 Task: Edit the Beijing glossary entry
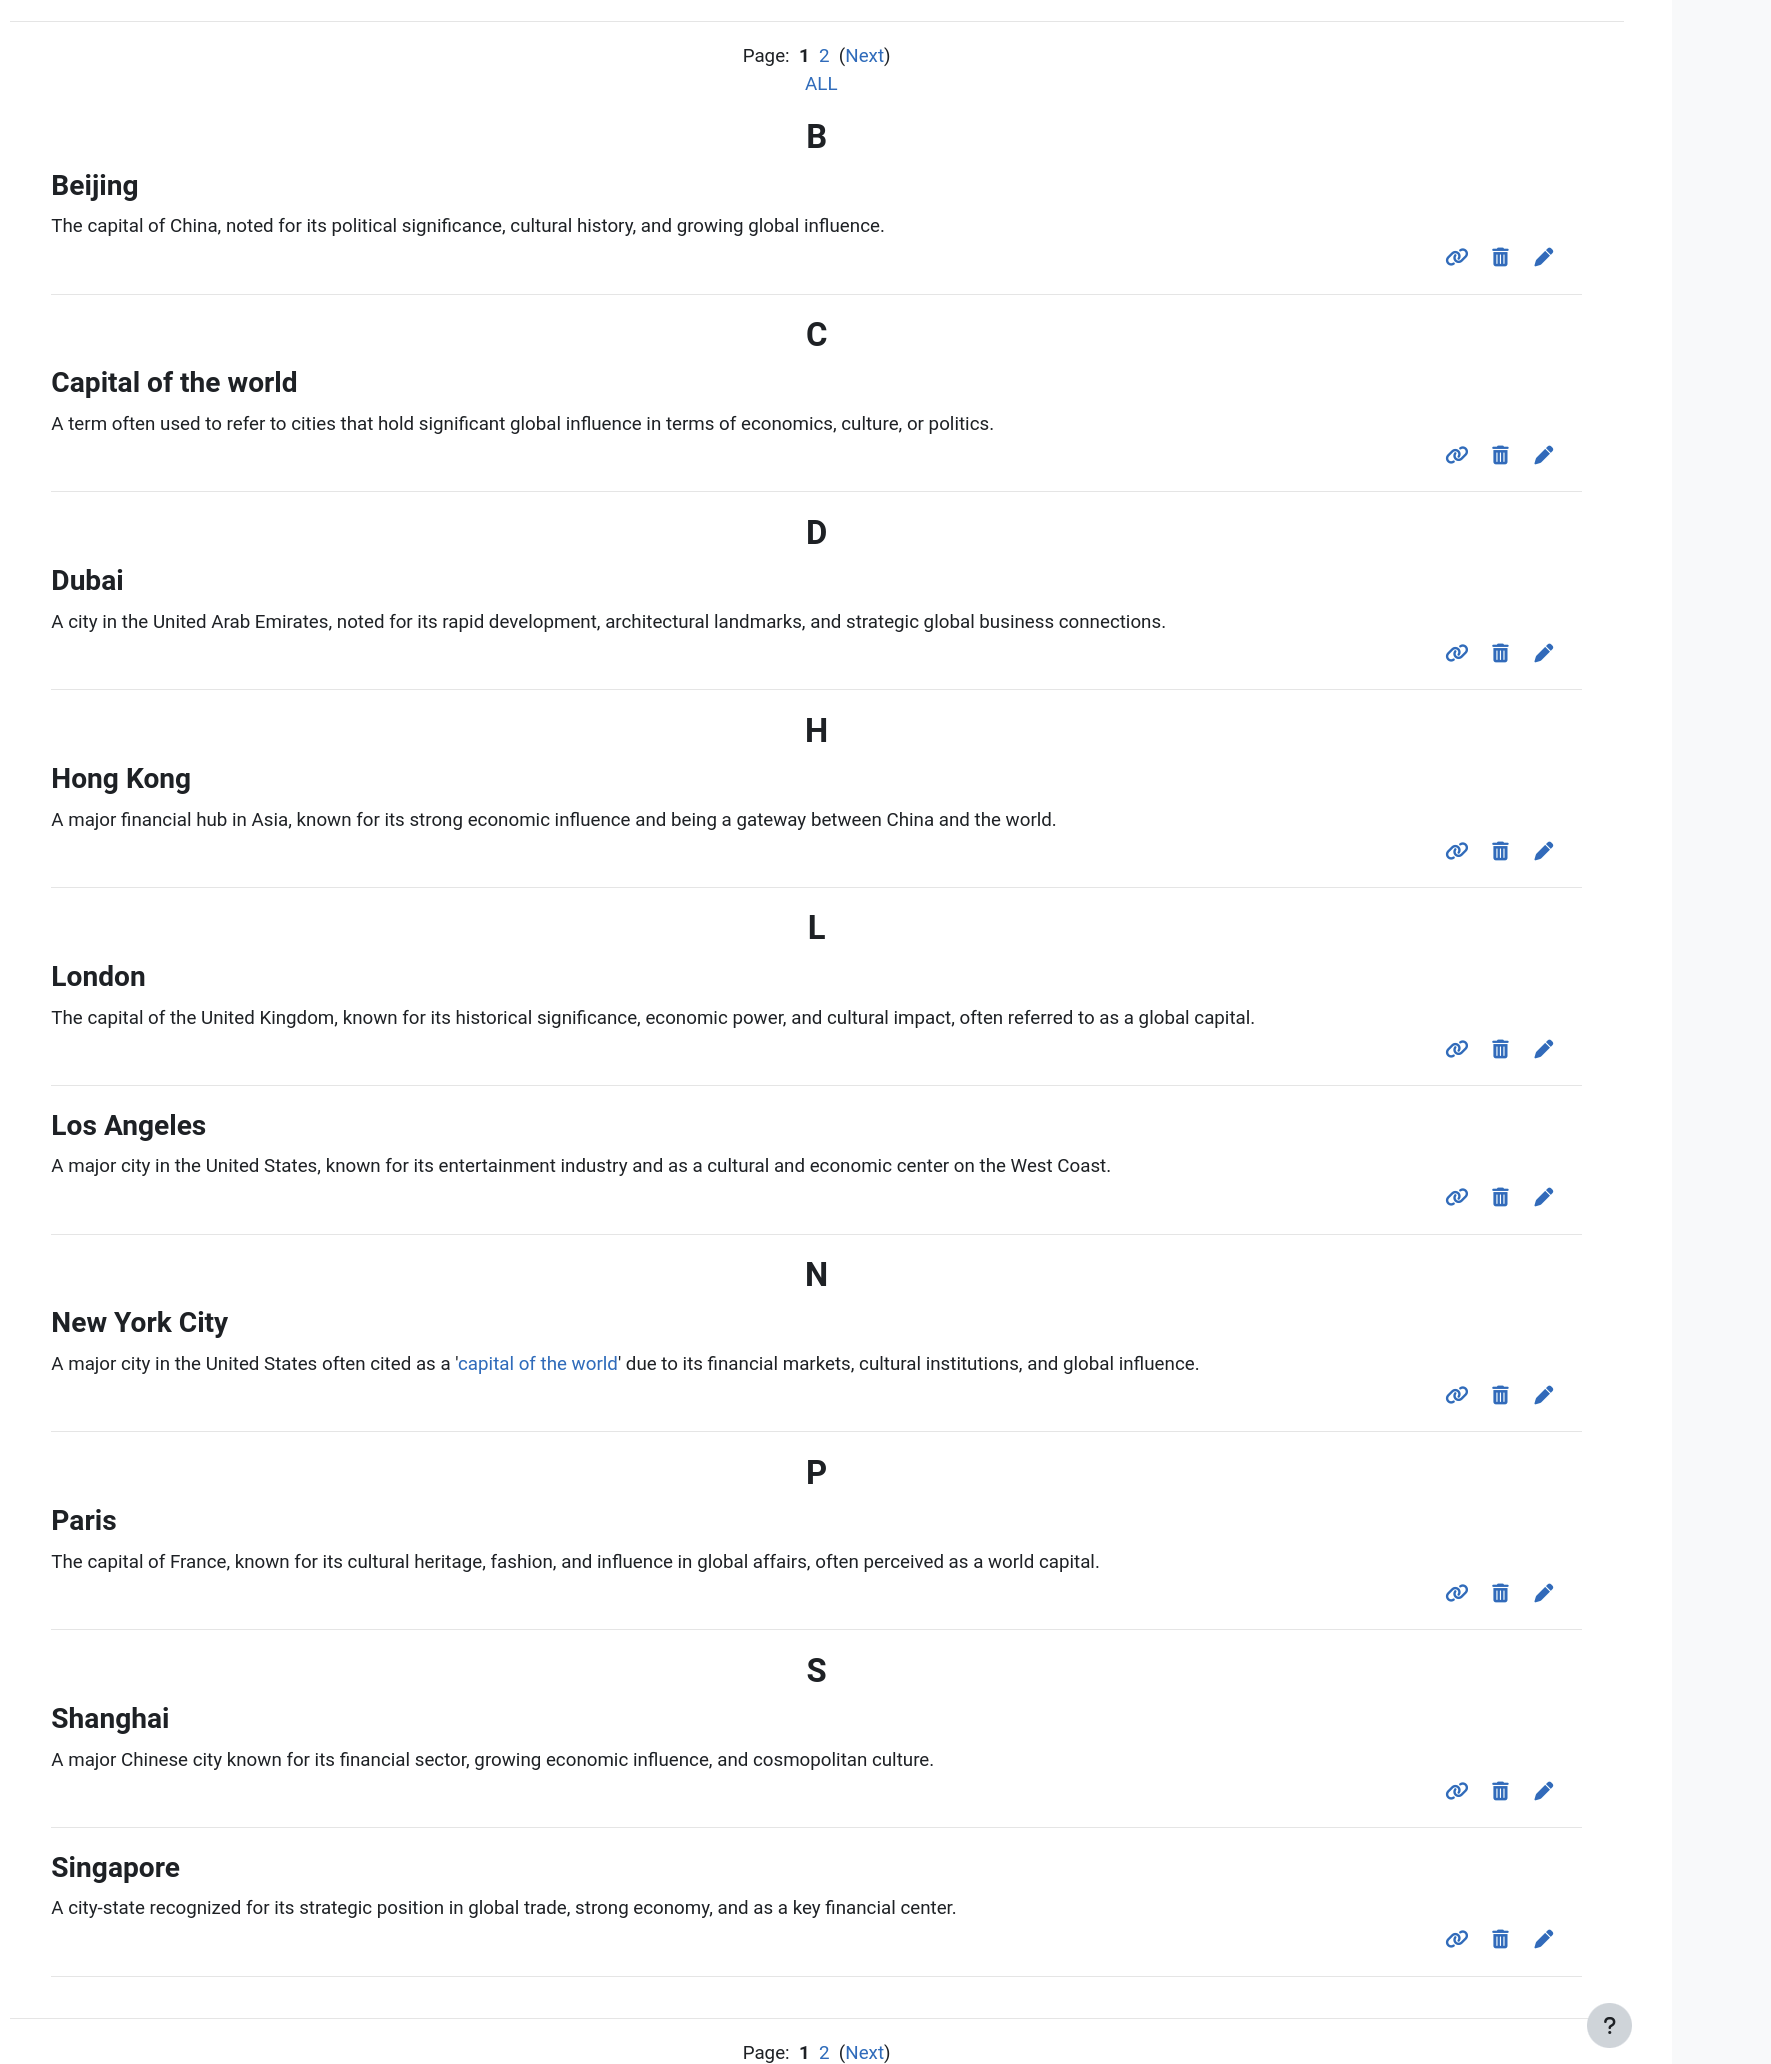pyautogui.click(x=1544, y=257)
